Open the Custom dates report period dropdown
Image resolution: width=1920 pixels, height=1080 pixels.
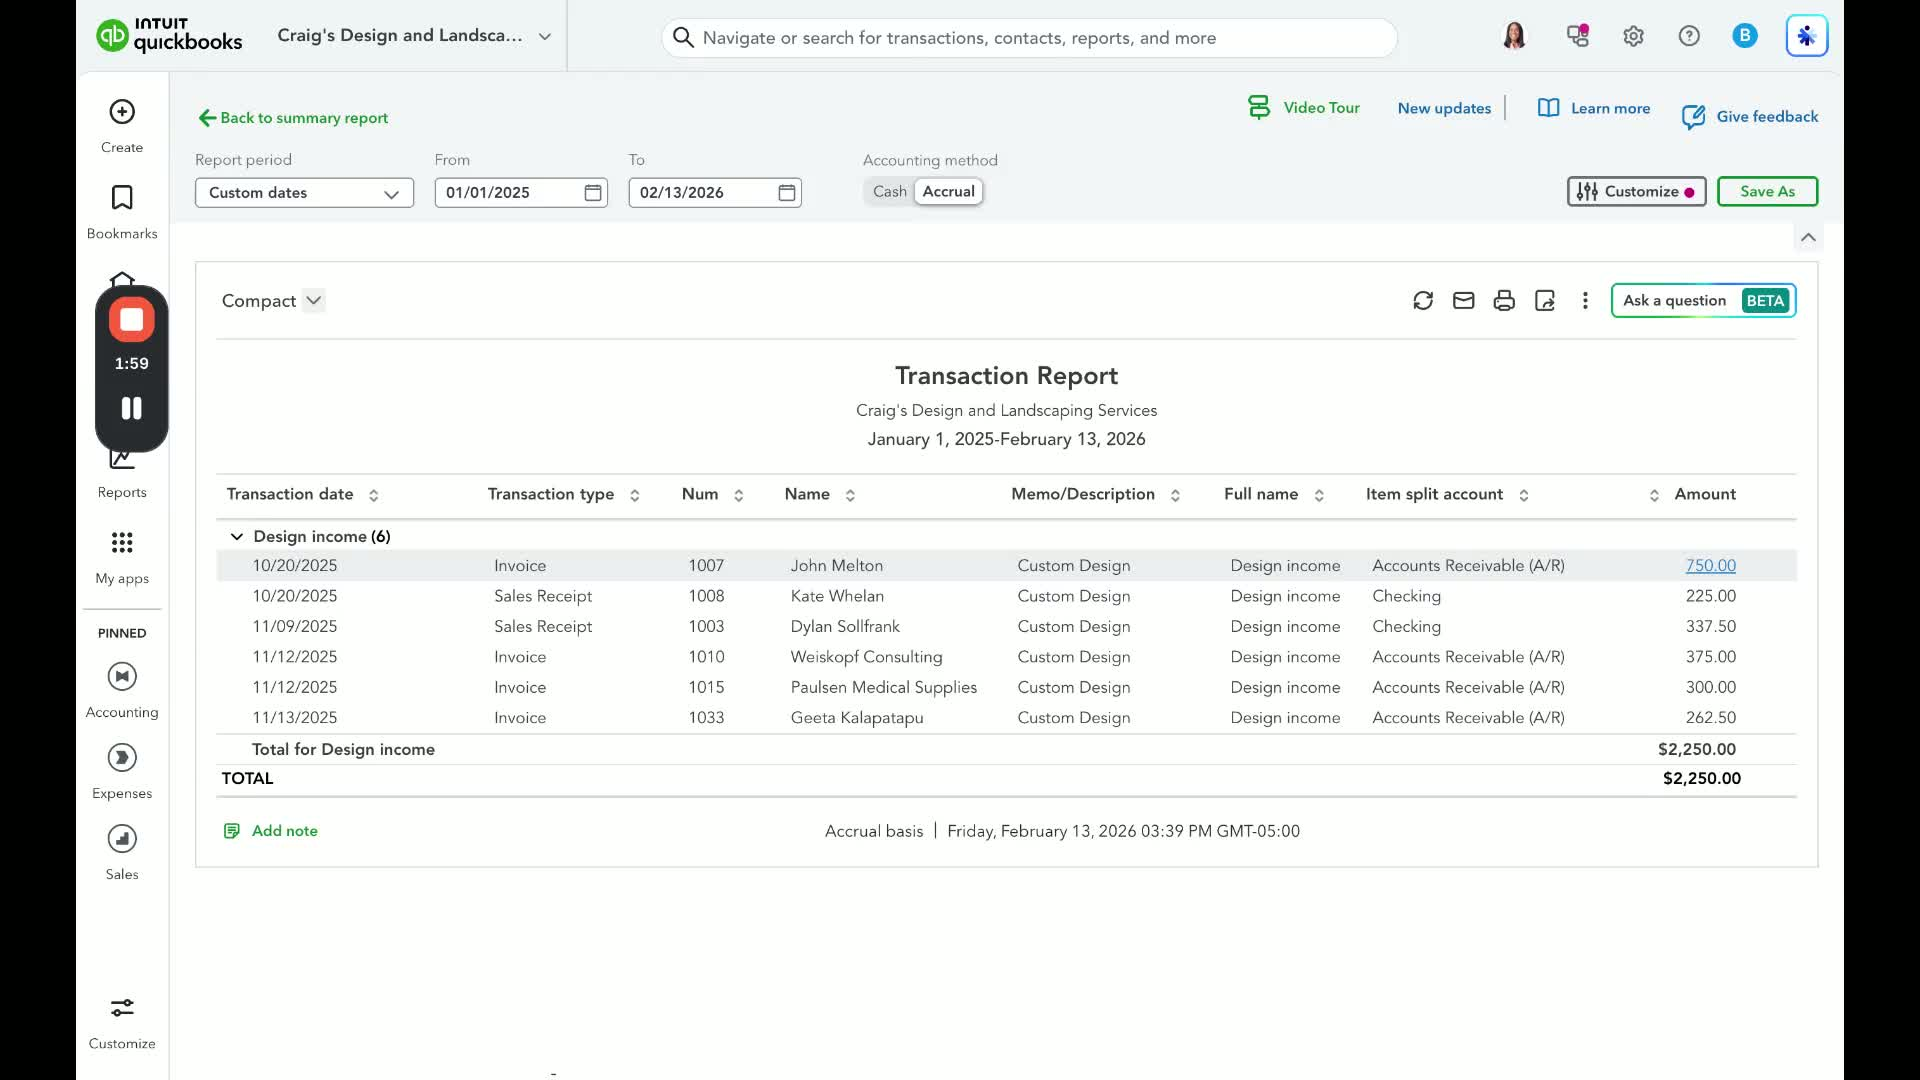coord(304,193)
